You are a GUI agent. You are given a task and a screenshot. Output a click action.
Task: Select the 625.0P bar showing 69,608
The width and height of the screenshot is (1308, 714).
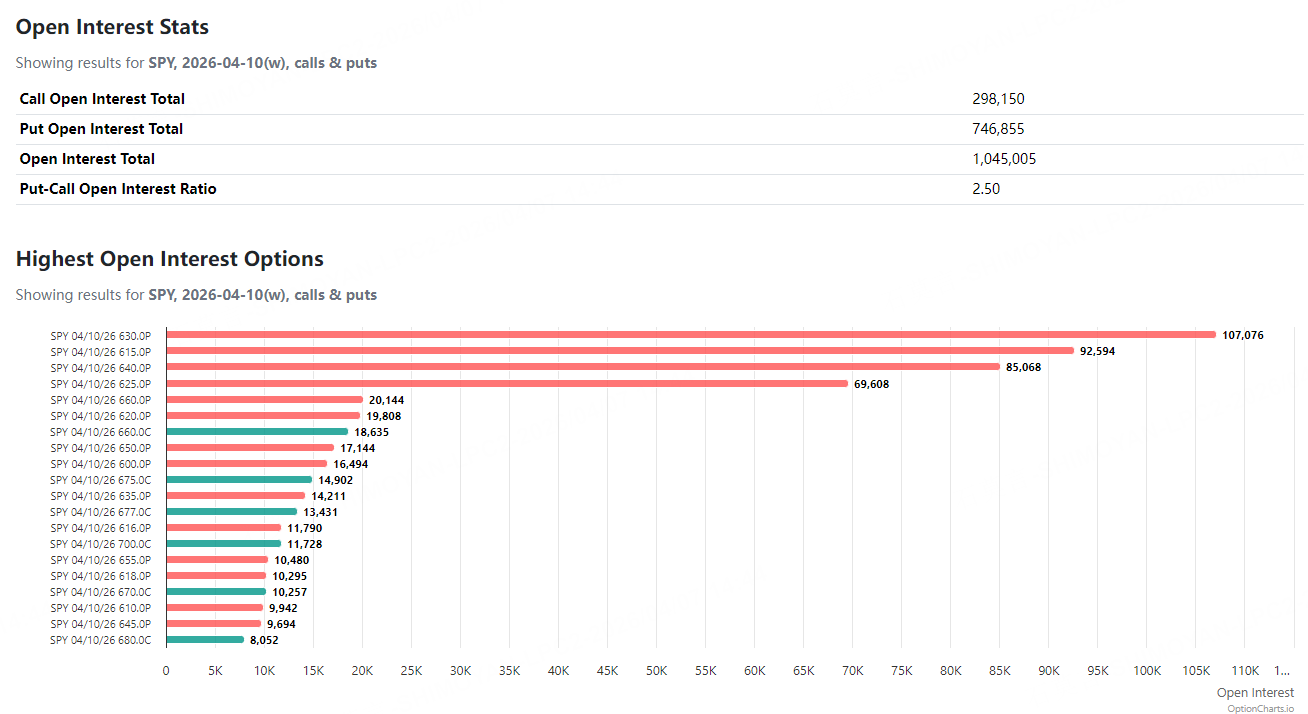(x=507, y=383)
